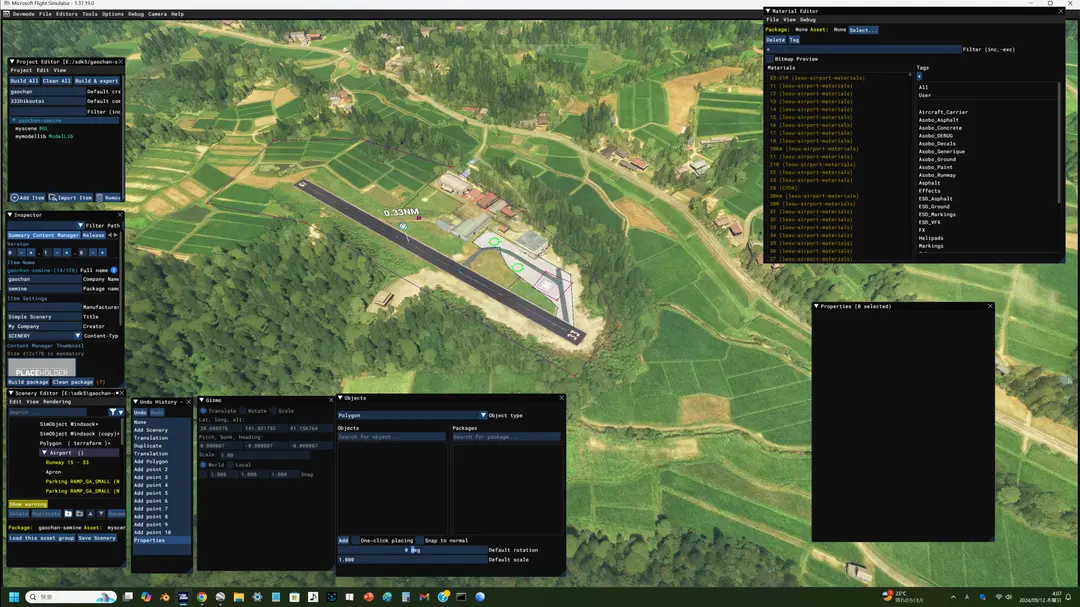Collapse the Airport tree node
1080x607 pixels.
pos(44,453)
